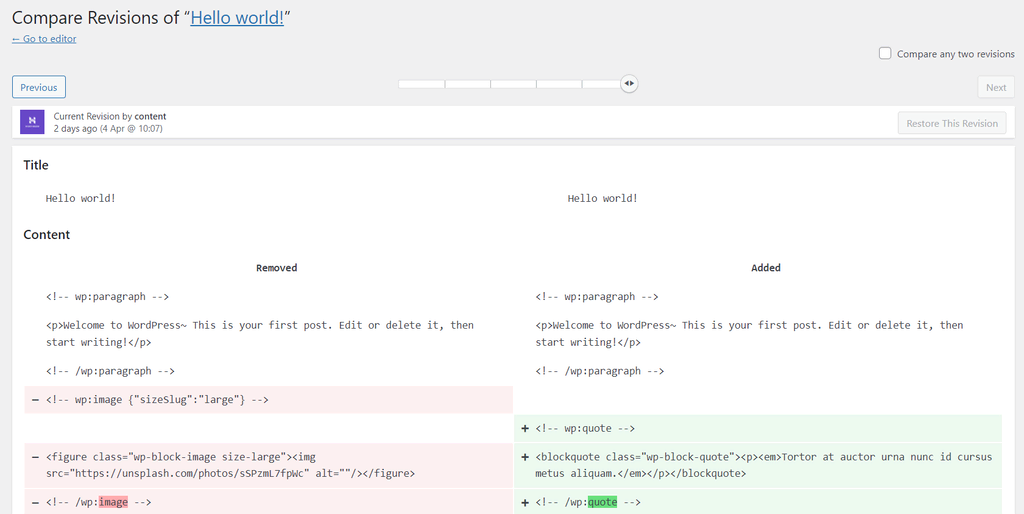Click the middle segment of the revision slider
1024x514 pixels.
(513, 84)
